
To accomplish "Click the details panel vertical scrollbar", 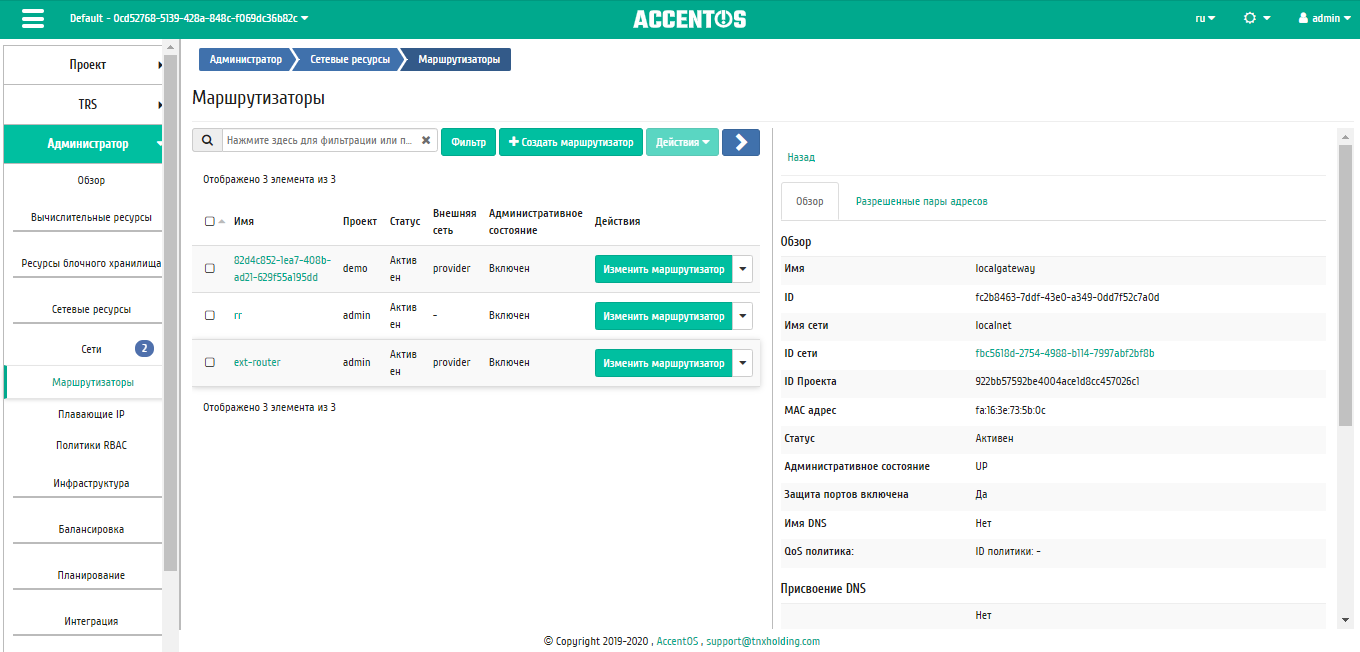I will 1345,290.
